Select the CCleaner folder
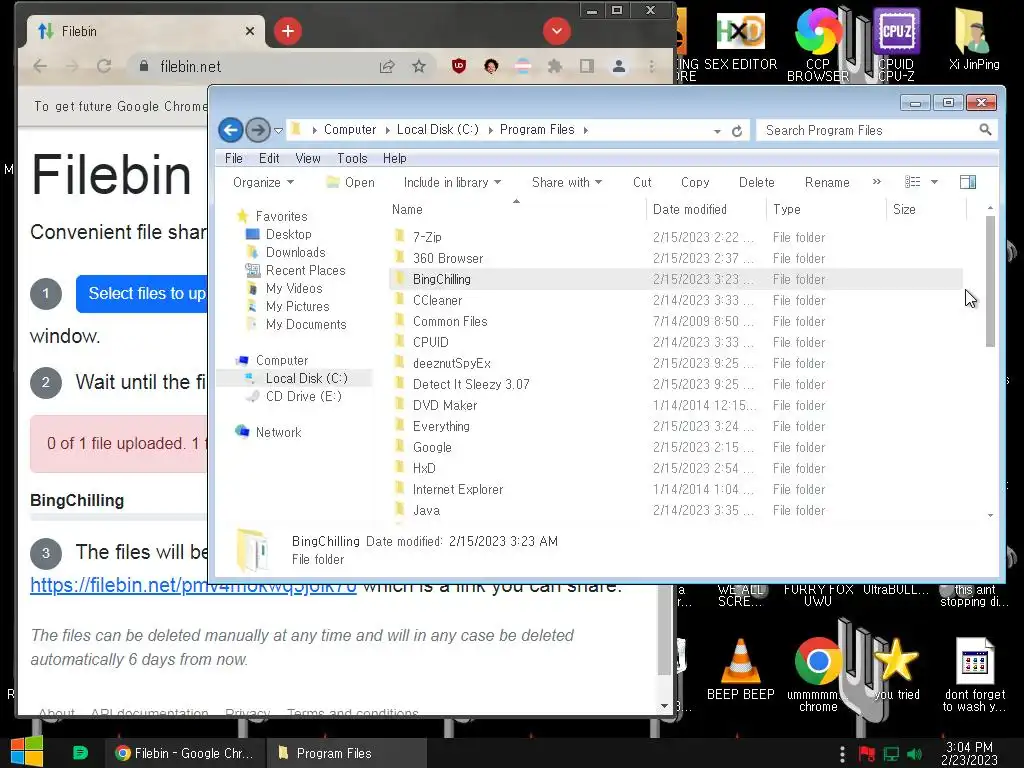The image size is (1024, 768). tap(676, 300)
